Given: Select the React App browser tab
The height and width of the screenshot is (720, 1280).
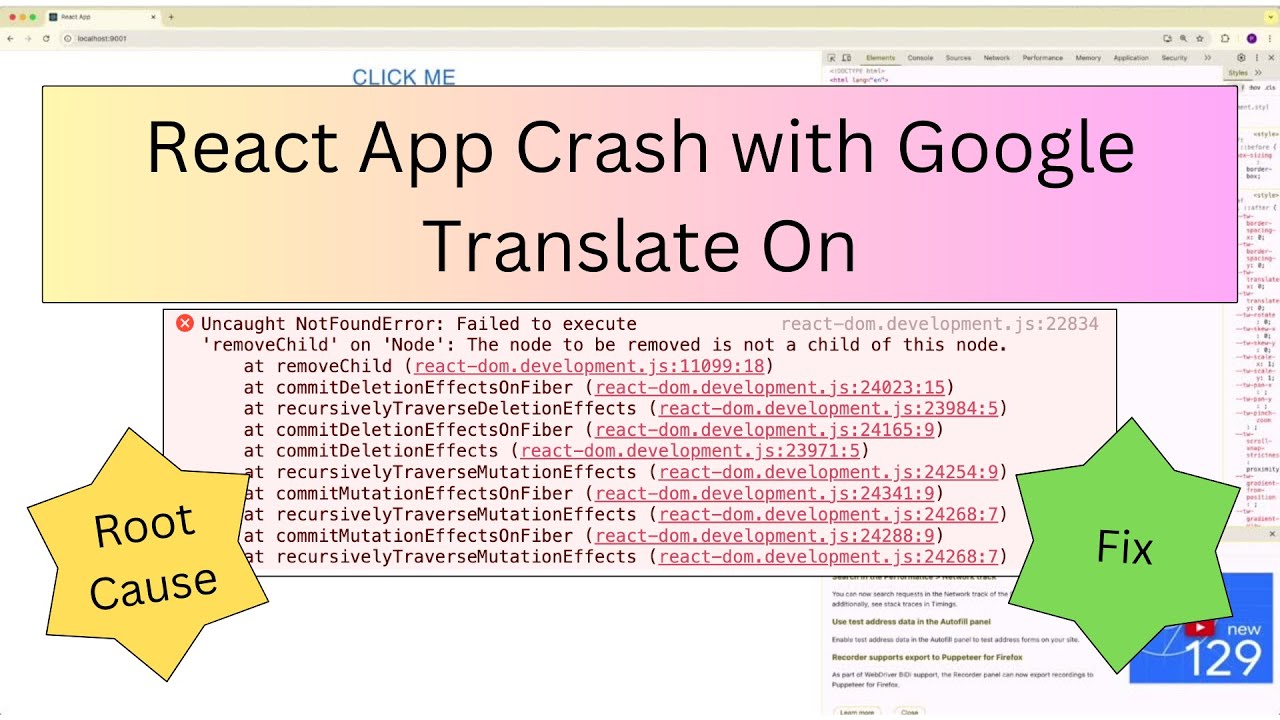Looking at the screenshot, I should point(103,17).
